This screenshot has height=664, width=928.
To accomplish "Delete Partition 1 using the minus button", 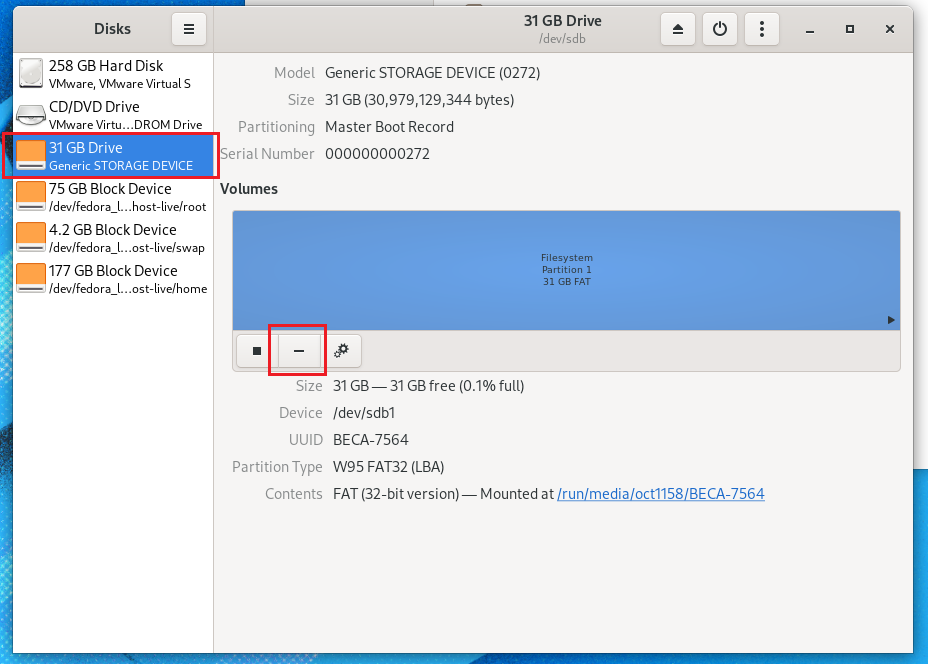I will pos(297,351).
